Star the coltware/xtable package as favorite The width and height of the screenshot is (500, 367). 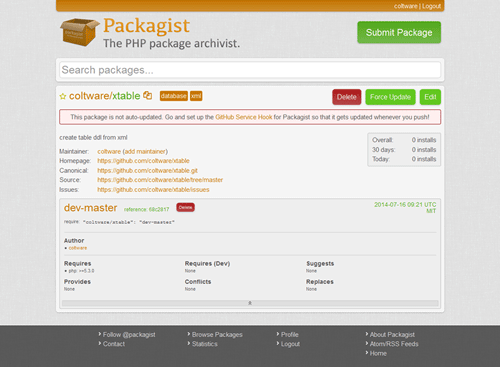(63, 96)
